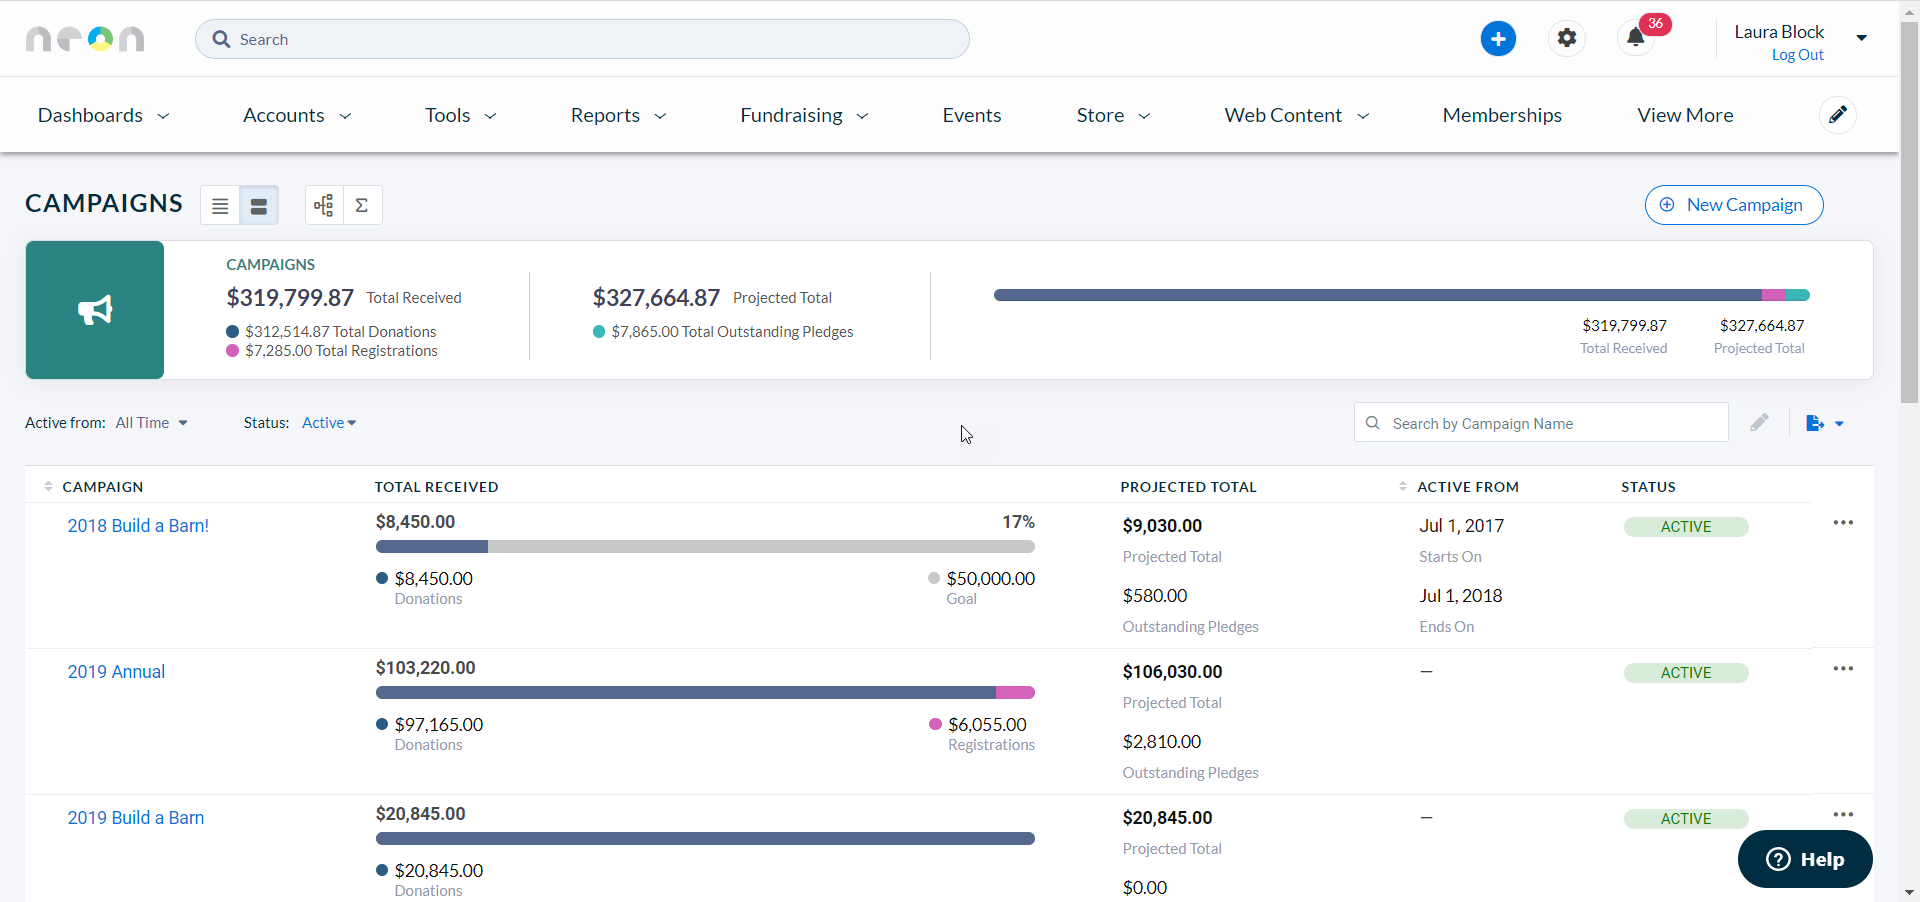The image size is (1920, 902).
Task: Open the 2019 Annual campaign
Action: pos(116,672)
